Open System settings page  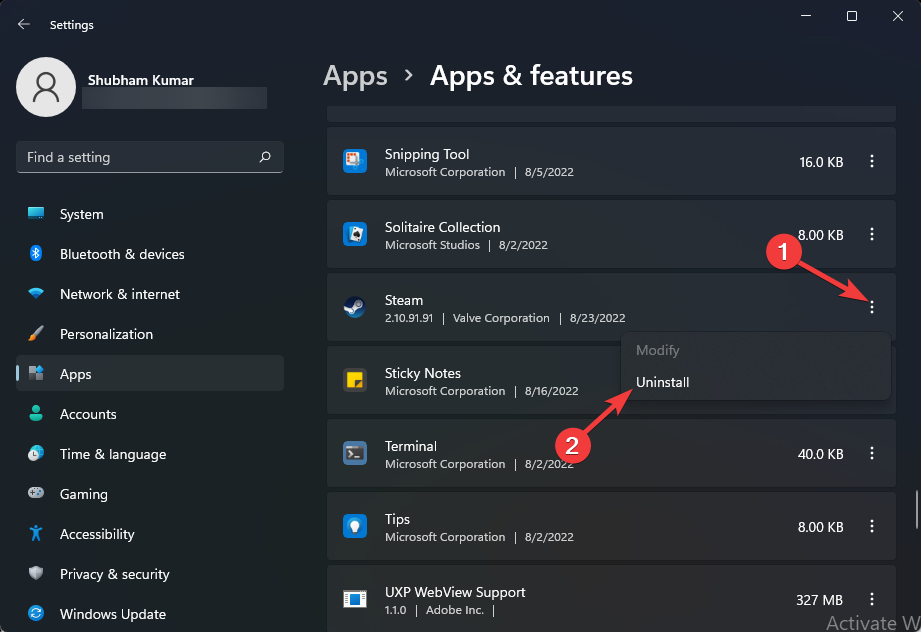150,214
